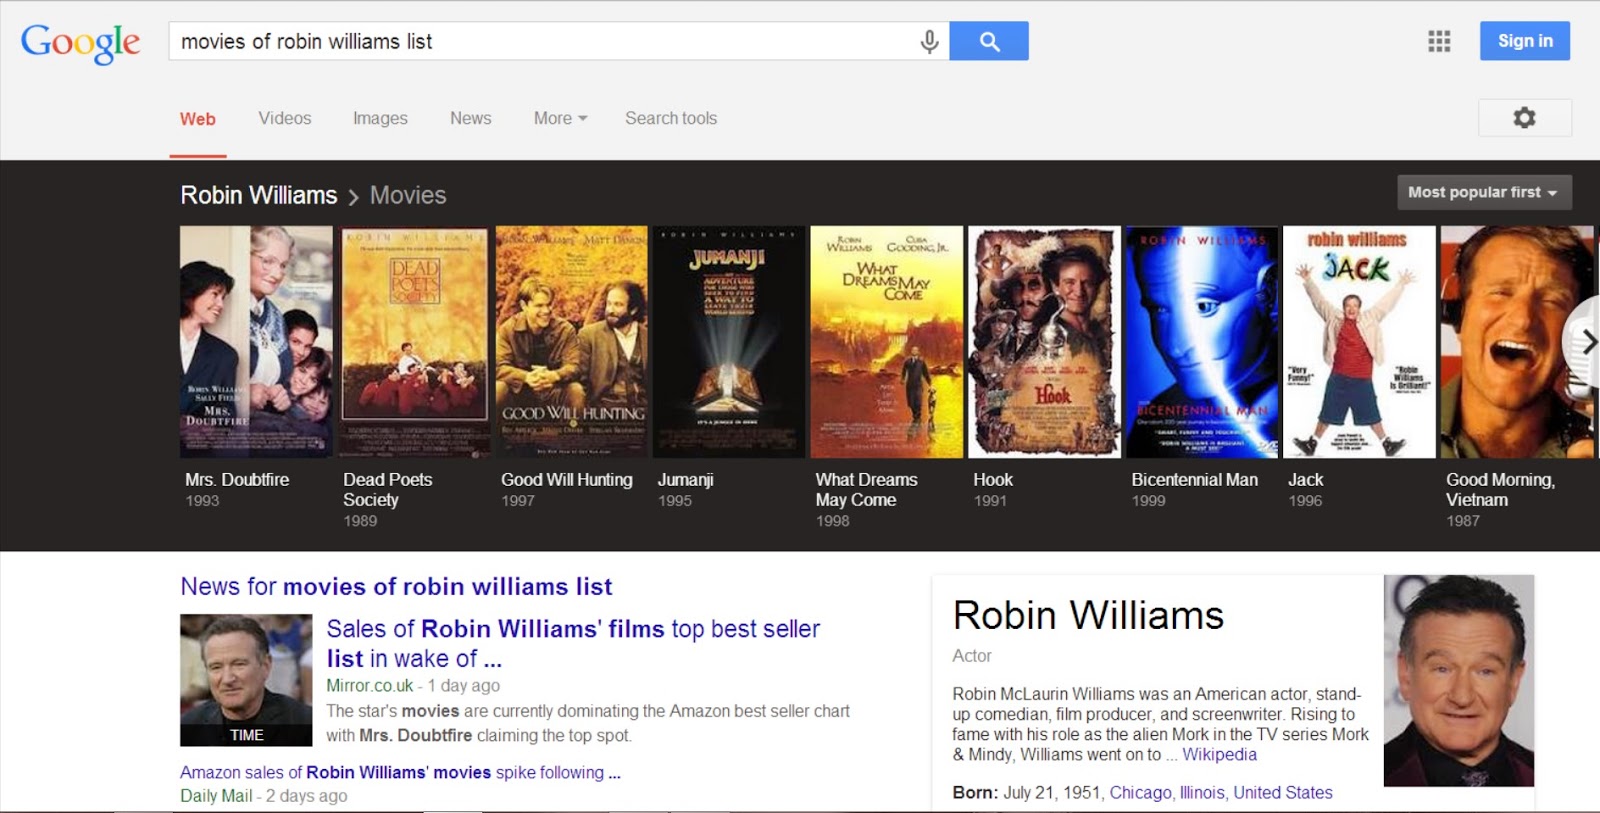Open the Google apps grid
Viewport: 1600px width, 813px height.
click(1439, 41)
